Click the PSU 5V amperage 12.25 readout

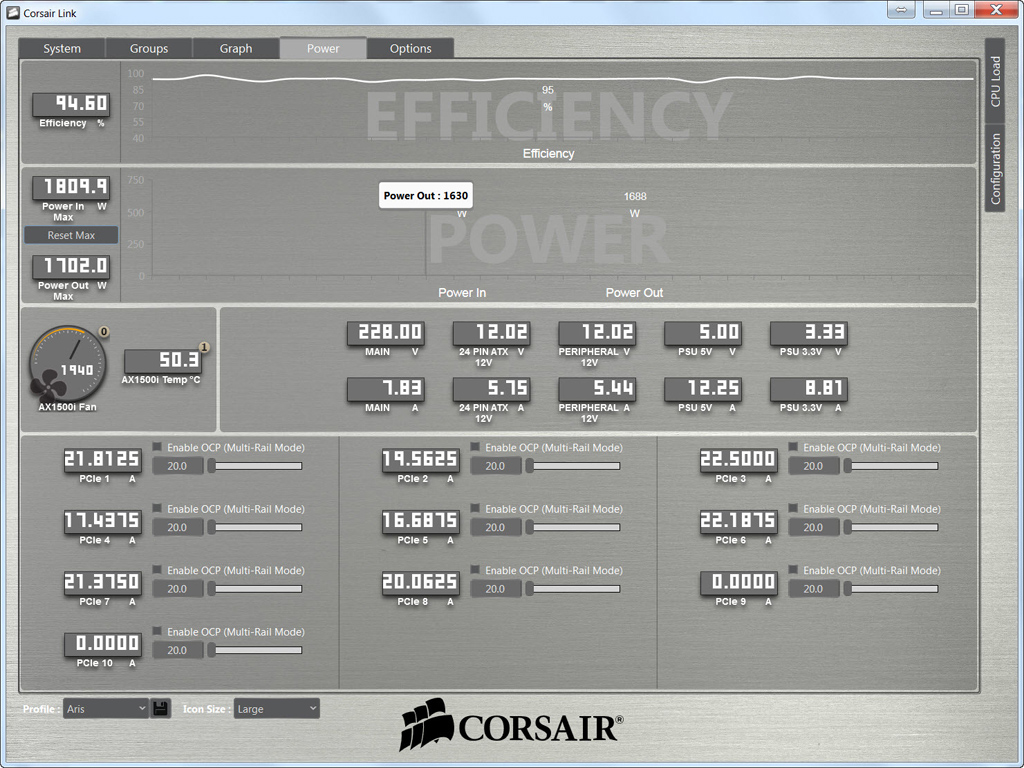click(703, 389)
